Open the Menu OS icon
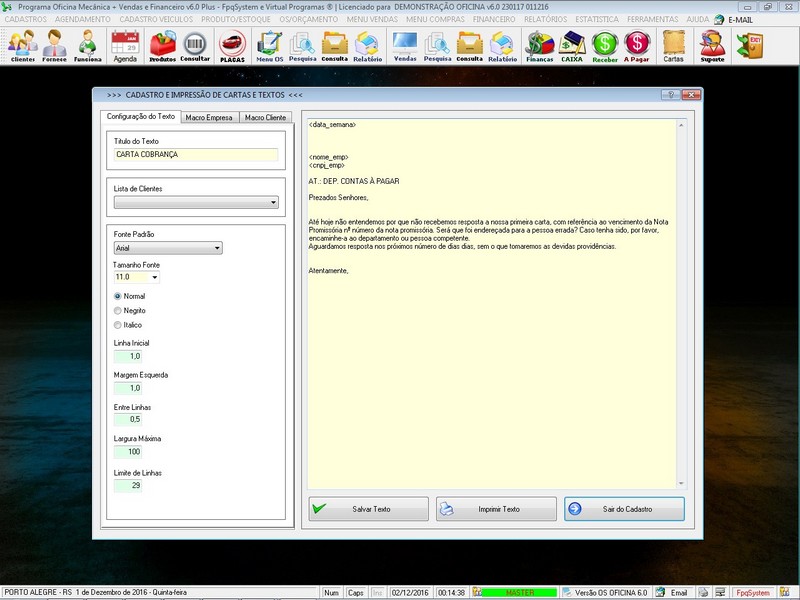The height and width of the screenshot is (600, 800). click(269, 46)
